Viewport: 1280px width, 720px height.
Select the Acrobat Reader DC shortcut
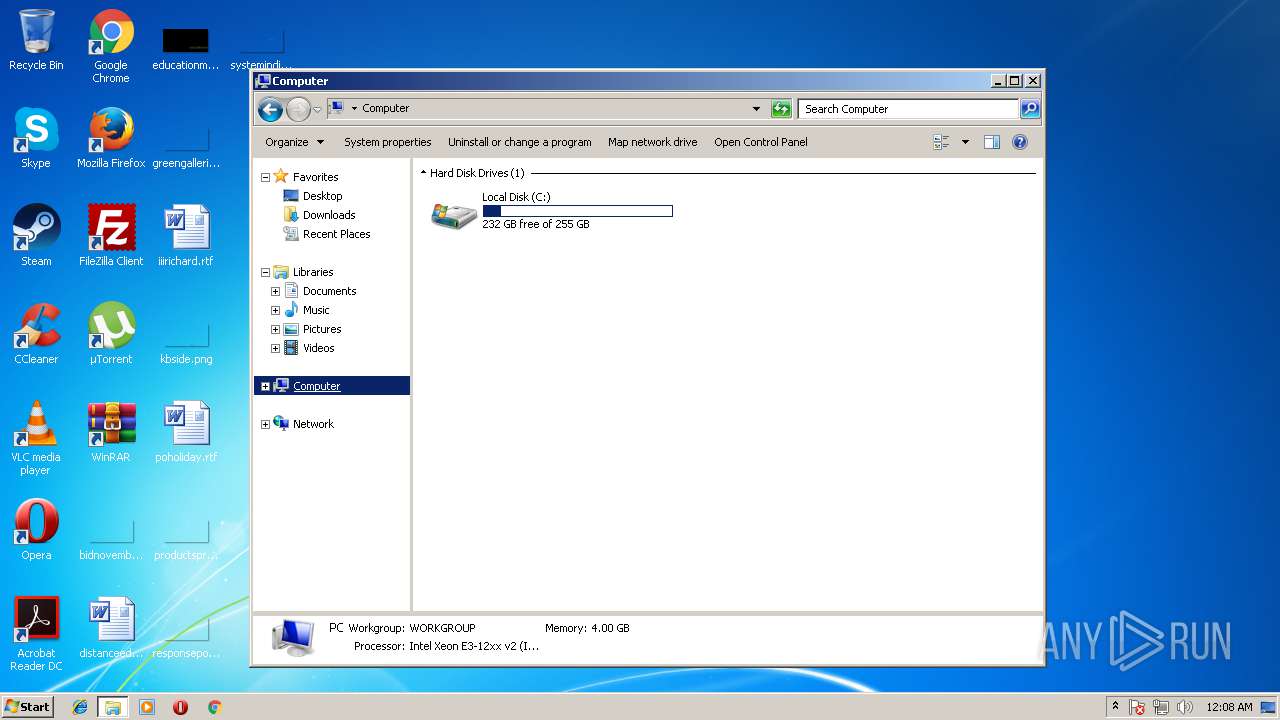(36, 634)
